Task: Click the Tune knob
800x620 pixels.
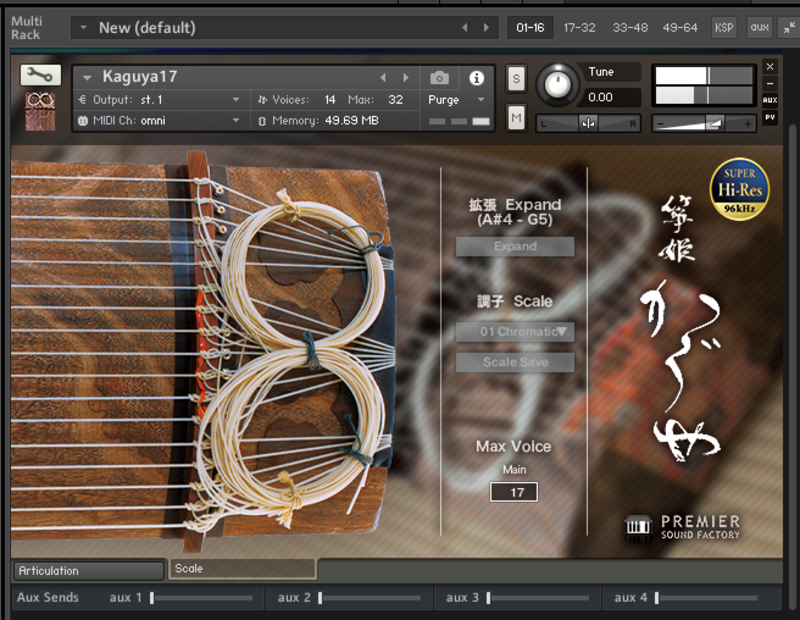Action: tap(558, 84)
